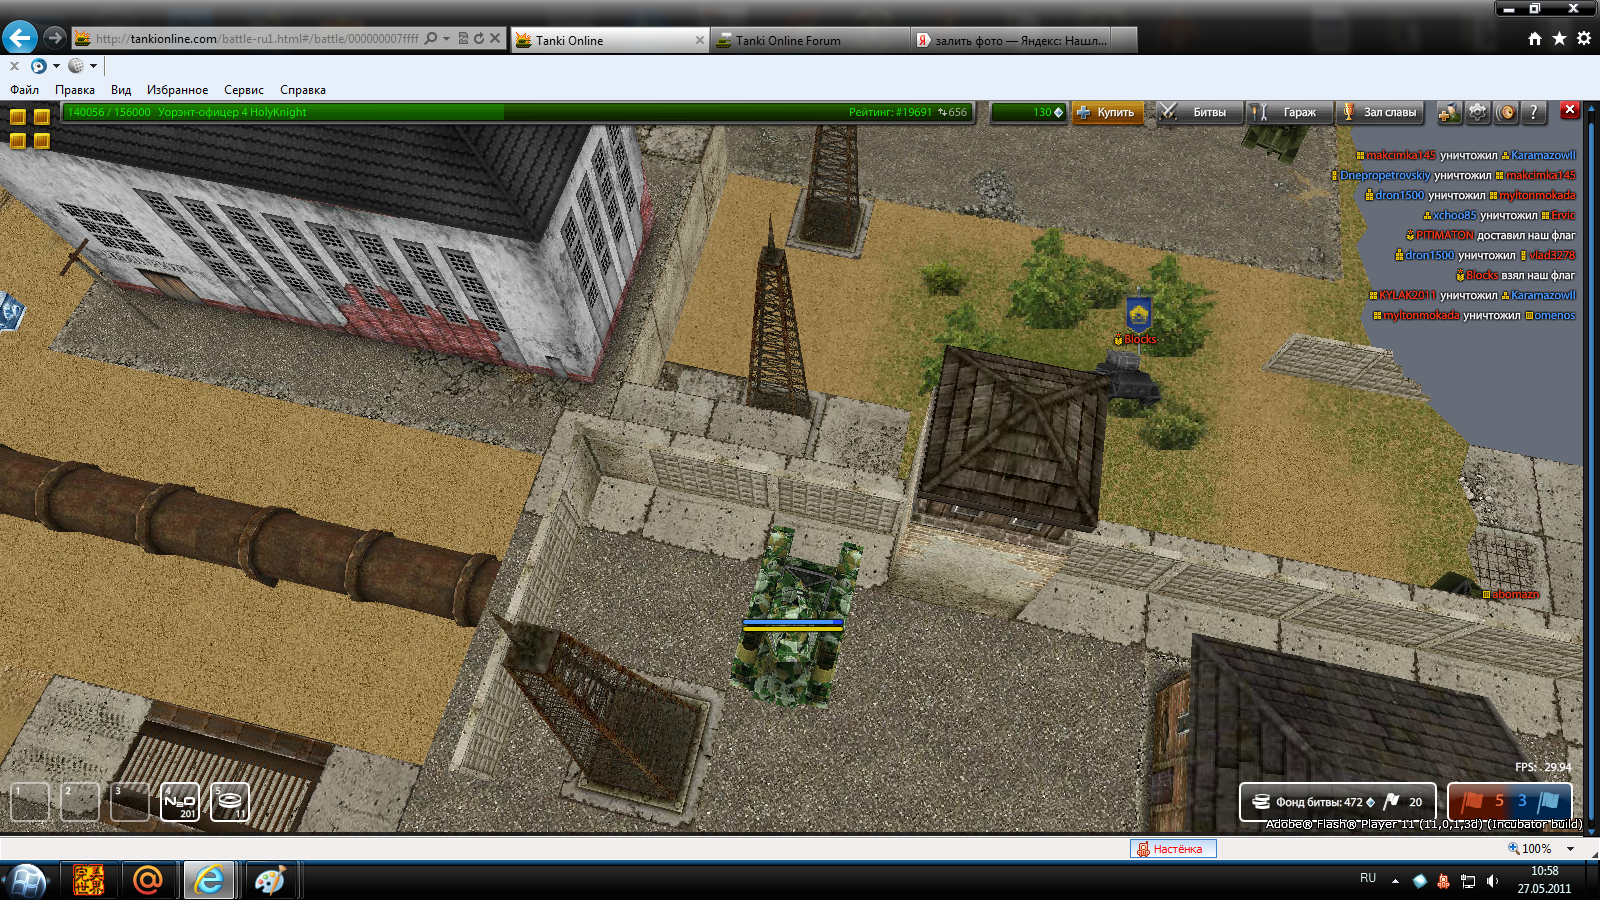Open the Битвы battles list
The height and width of the screenshot is (900, 1600).
point(1199,112)
